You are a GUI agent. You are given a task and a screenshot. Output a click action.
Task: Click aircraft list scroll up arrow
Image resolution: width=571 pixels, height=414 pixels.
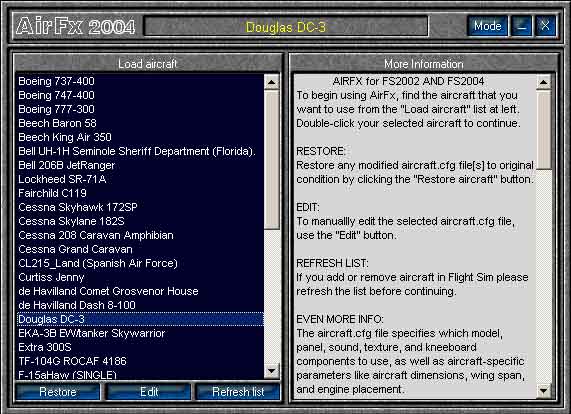click(x=272, y=82)
